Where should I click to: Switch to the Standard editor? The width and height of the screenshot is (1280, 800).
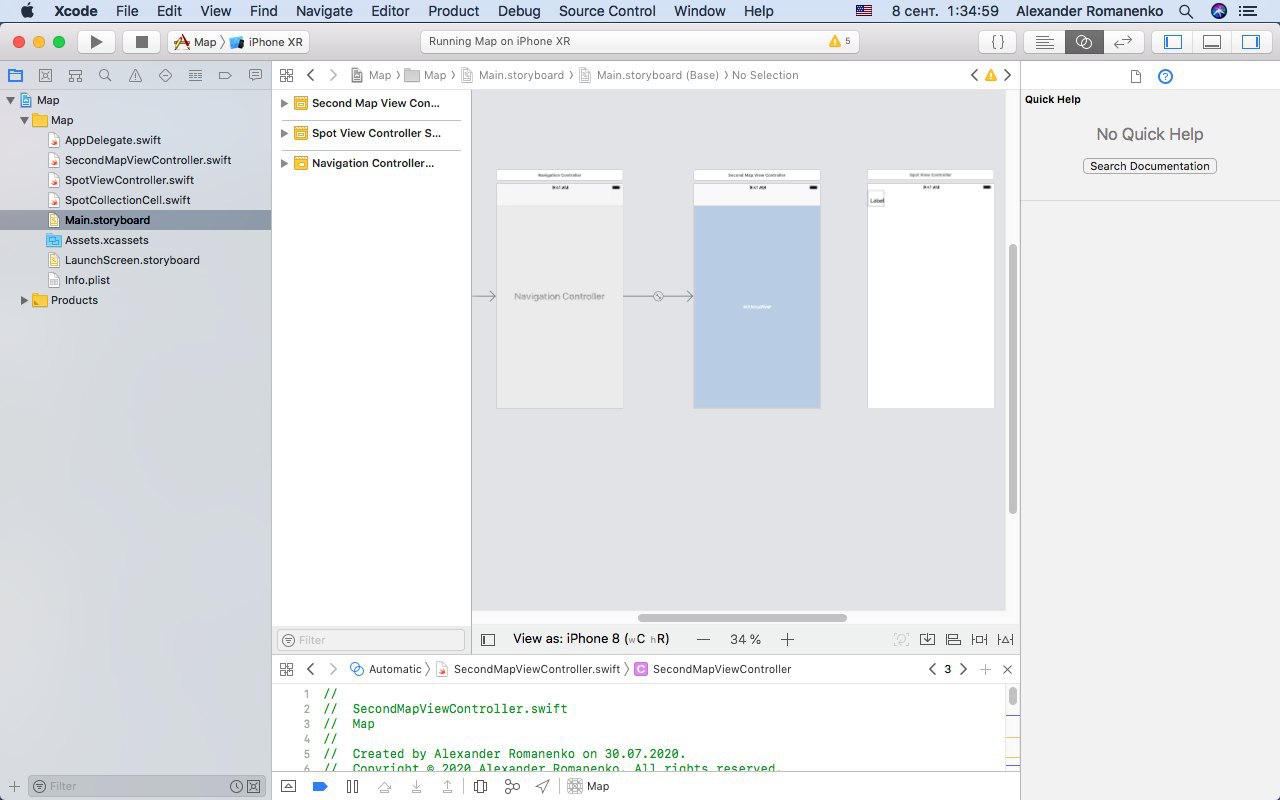pos(1044,42)
